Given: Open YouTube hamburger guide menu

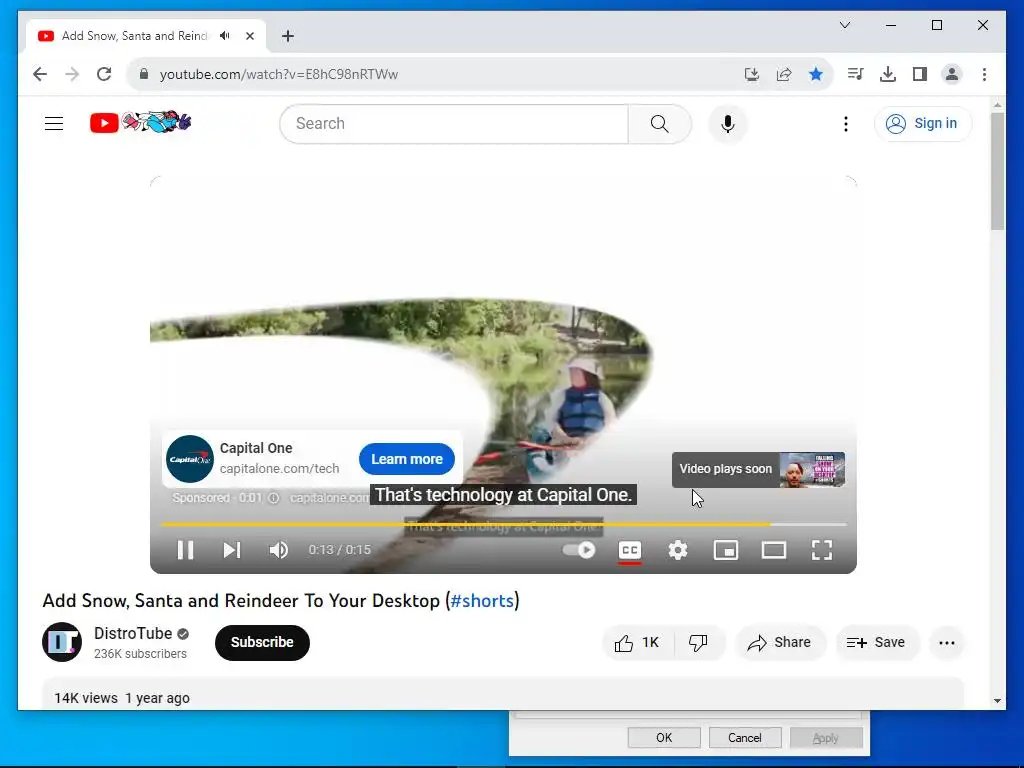Looking at the screenshot, I should pyautogui.click(x=54, y=123).
